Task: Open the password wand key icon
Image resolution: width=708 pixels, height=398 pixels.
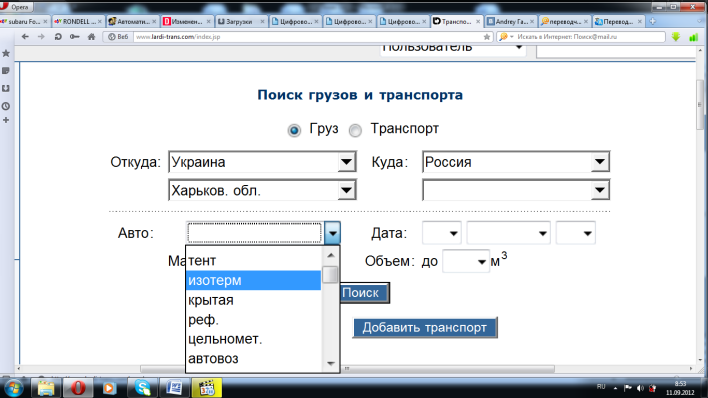Action: tap(75, 37)
